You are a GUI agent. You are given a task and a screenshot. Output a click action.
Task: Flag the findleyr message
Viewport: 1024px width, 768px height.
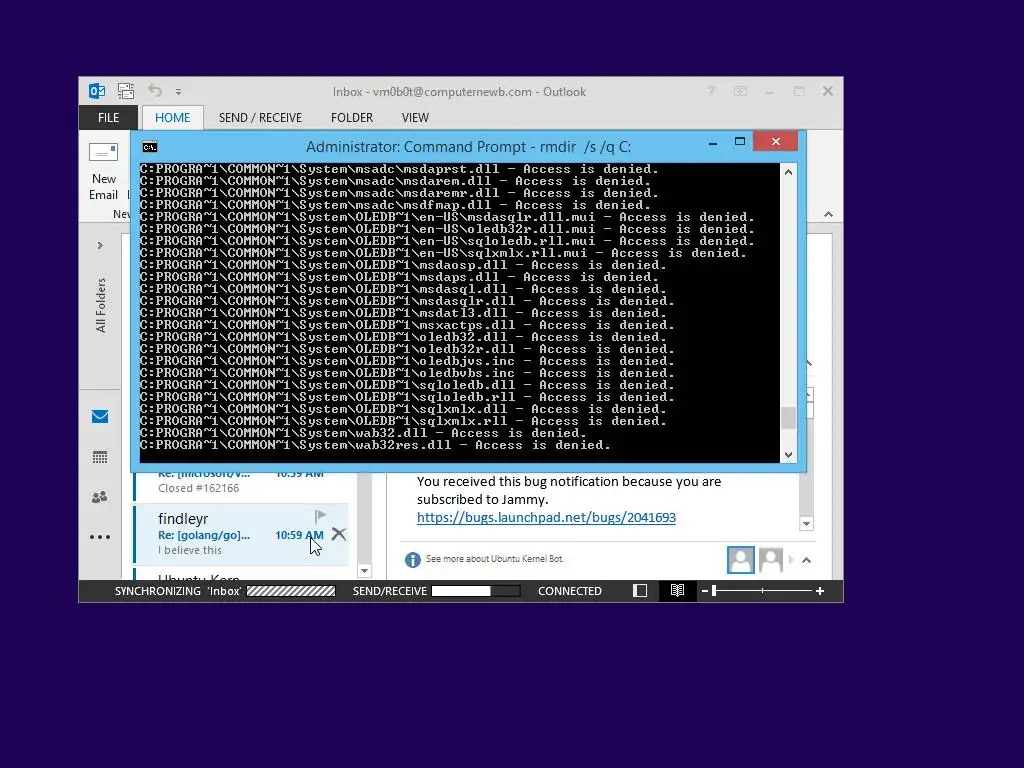(320, 517)
